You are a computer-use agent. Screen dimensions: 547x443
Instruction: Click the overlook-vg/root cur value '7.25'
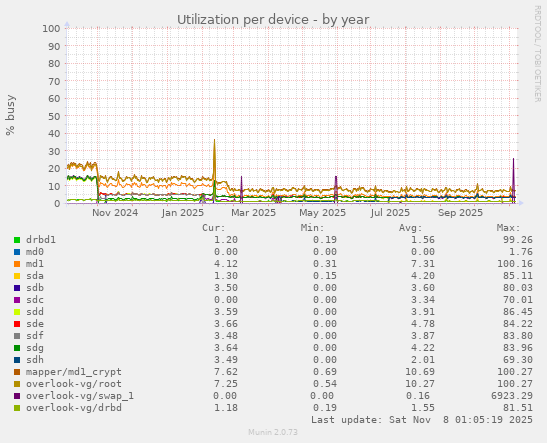[x=226, y=383]
